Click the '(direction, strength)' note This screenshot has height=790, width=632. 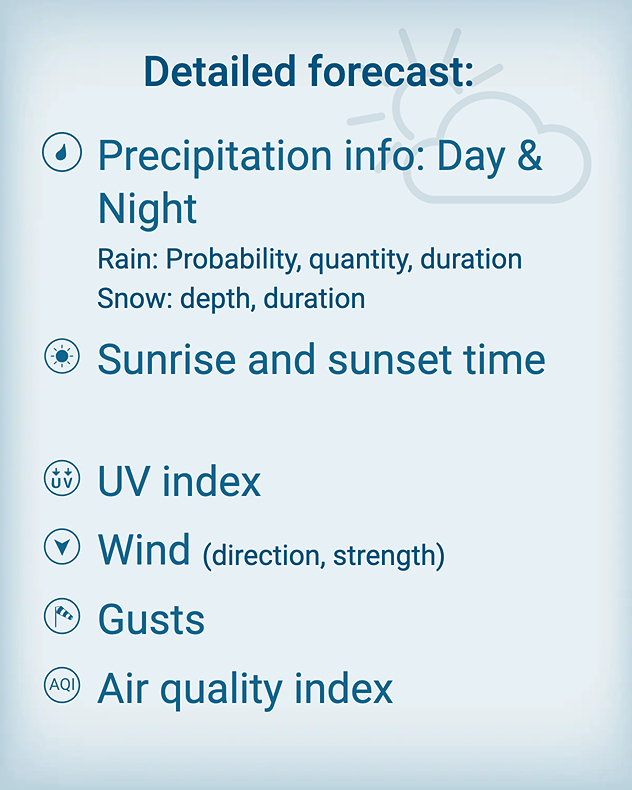click(323, 554)
